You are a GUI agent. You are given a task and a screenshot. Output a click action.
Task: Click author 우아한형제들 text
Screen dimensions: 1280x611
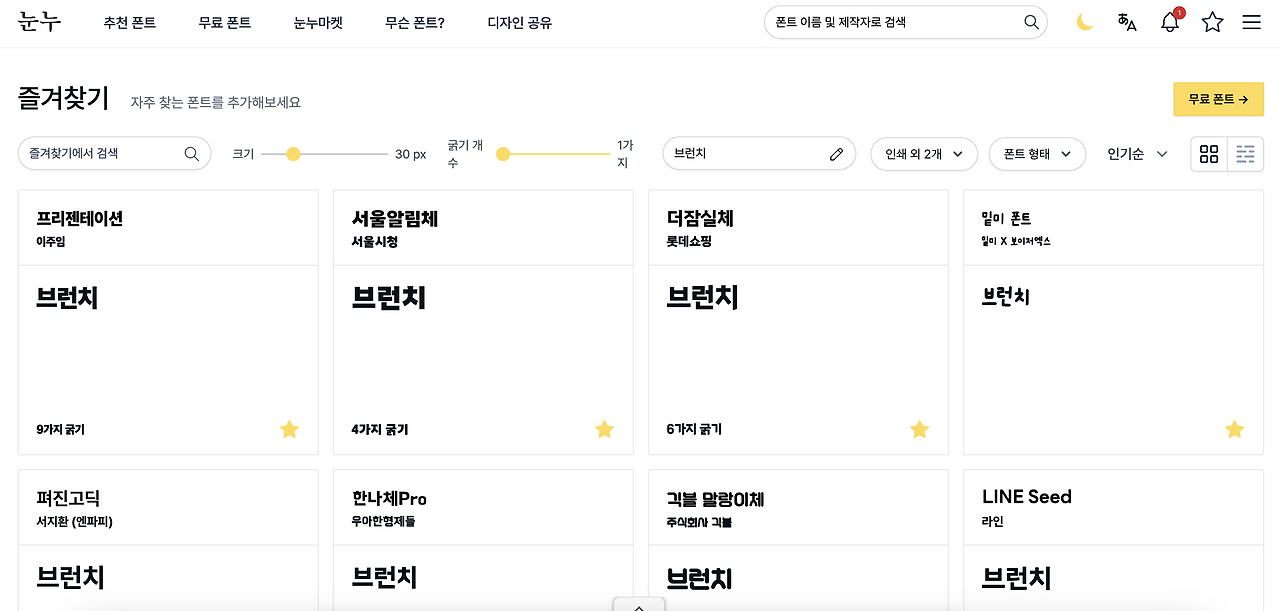(383, 522)
